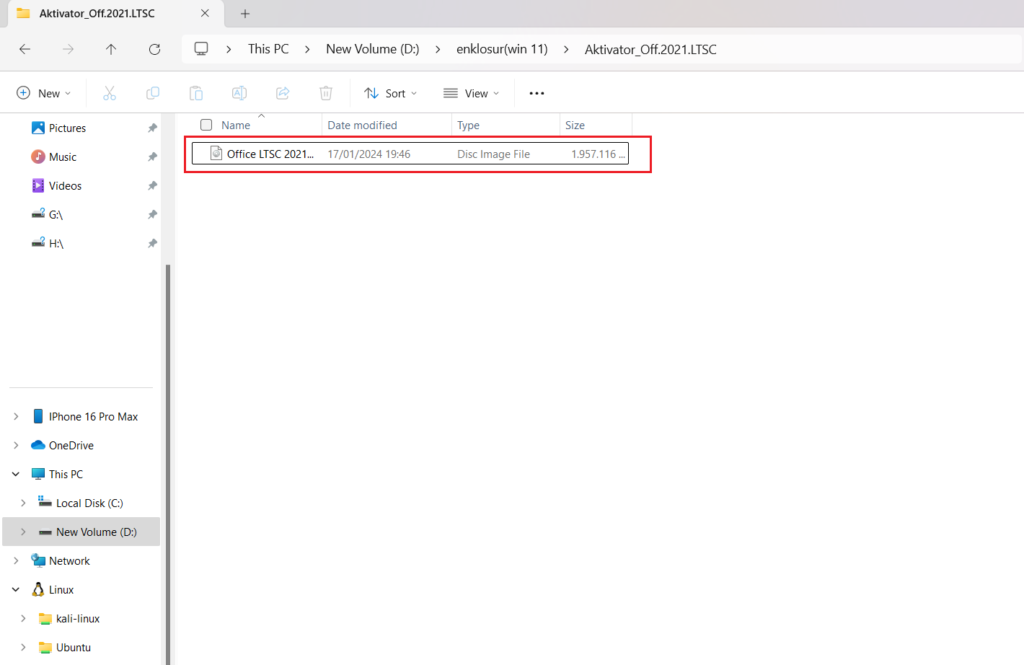Click the pin icon next to Music
Screen dimensions: 1024x665
[x=152, y=157]
